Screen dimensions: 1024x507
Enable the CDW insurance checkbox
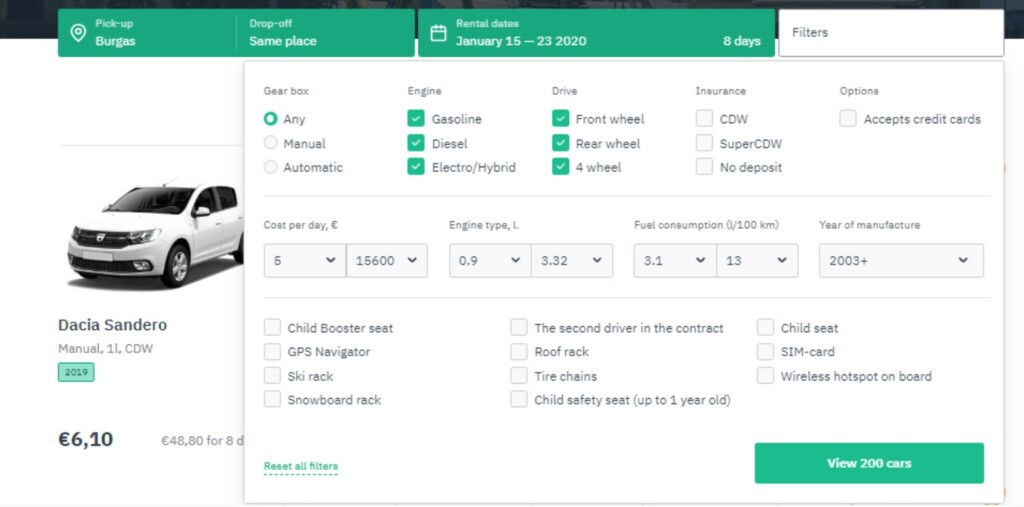[704, 118]
